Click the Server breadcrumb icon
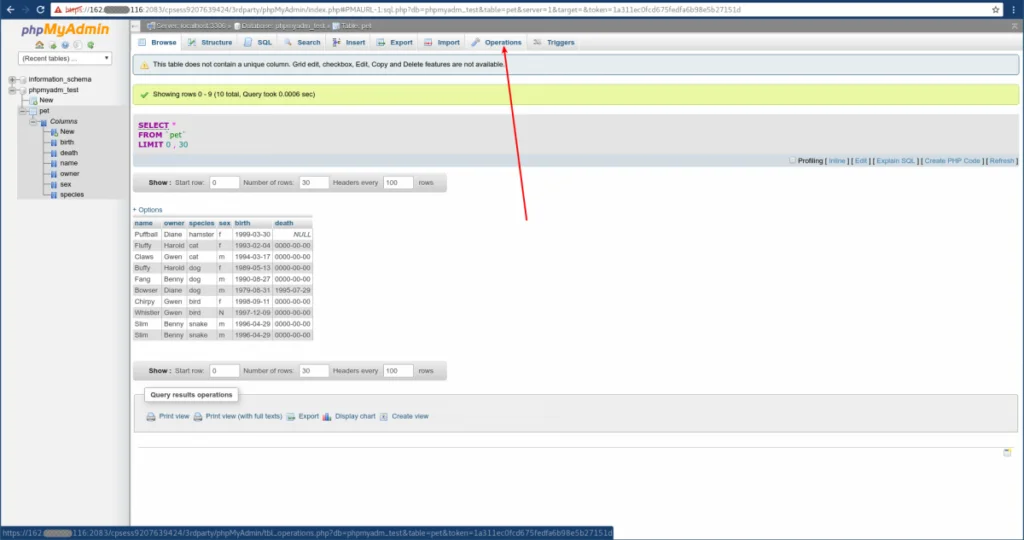This screenshot has height=540, width=1024. (x=151, y=25)
